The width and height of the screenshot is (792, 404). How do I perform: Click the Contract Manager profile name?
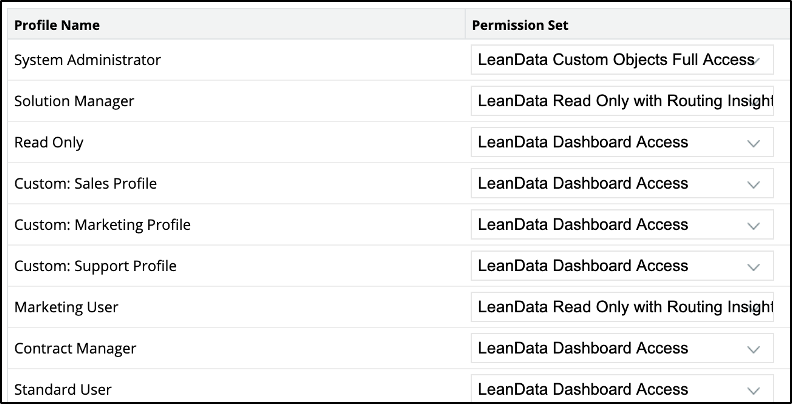tap(75, 348)
